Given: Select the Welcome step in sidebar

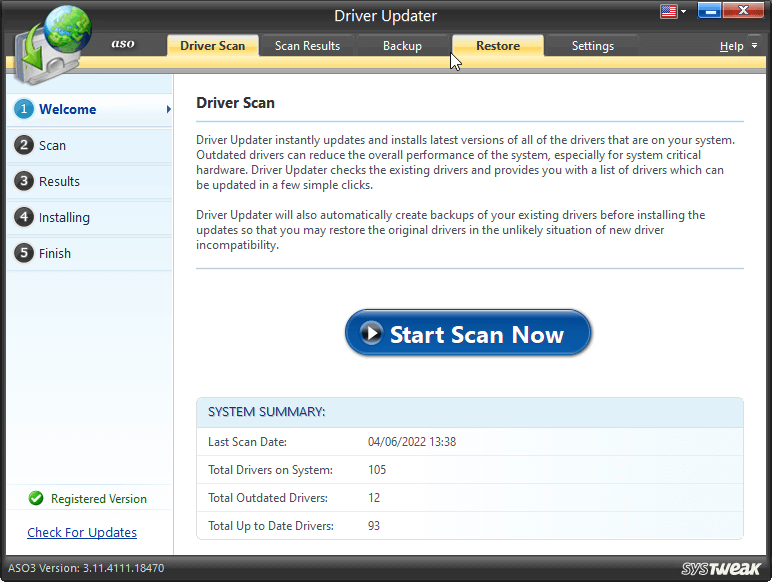Looking at the screenshot, I should [x=90, y=109].
